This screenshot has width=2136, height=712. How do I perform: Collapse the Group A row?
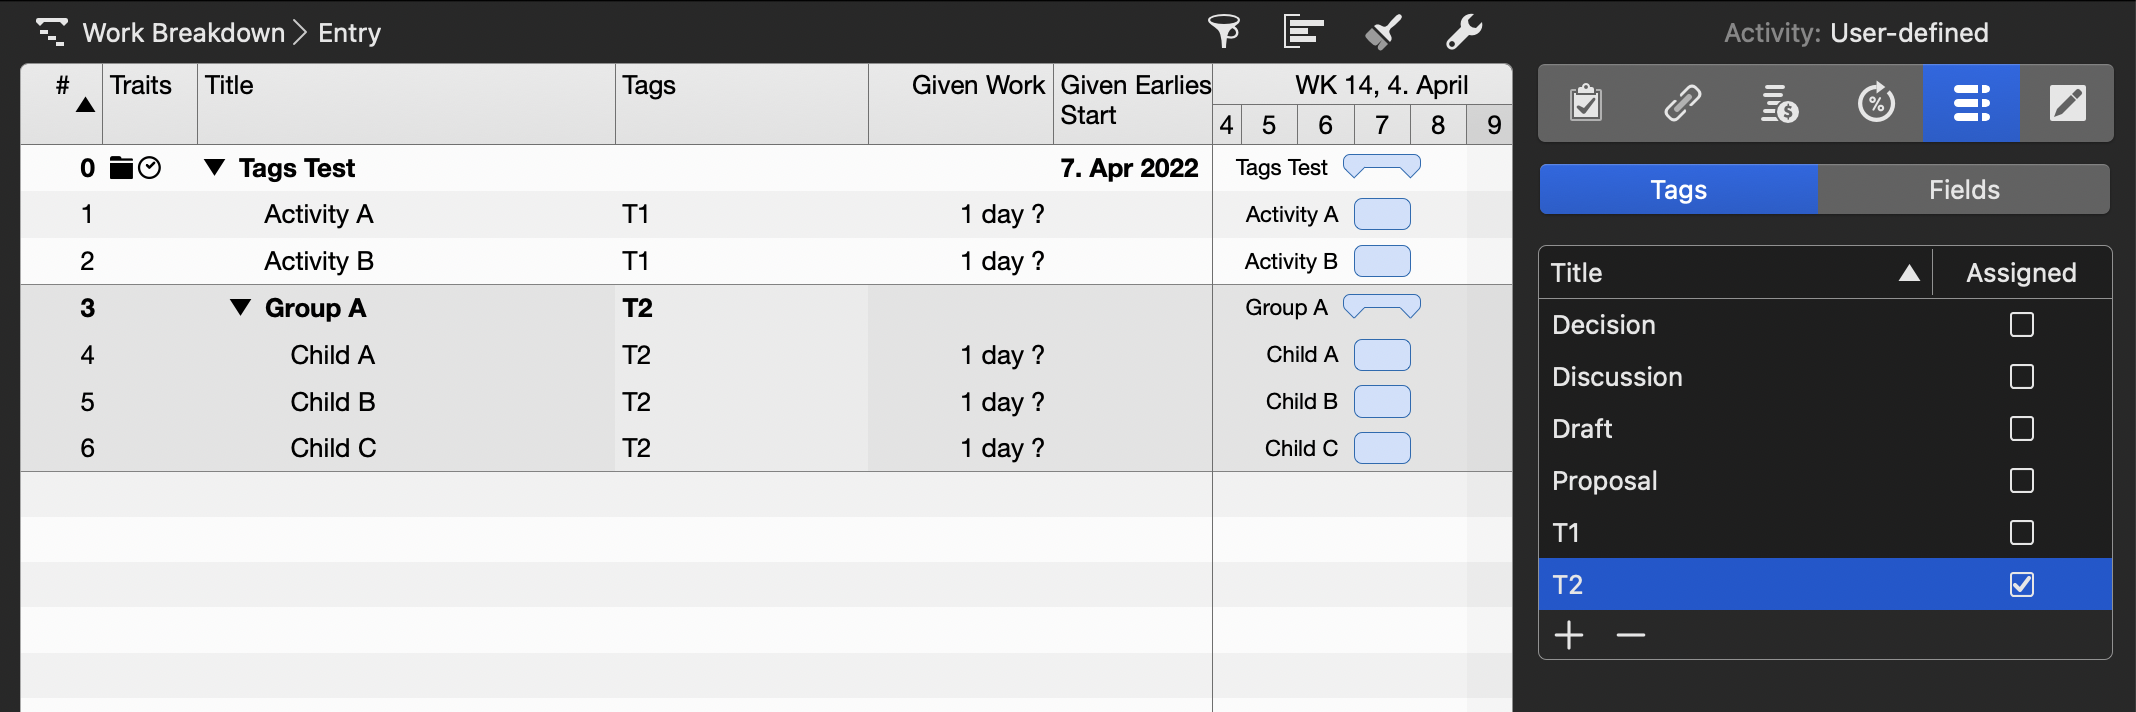pyautogui.click(x=241, y=308)
